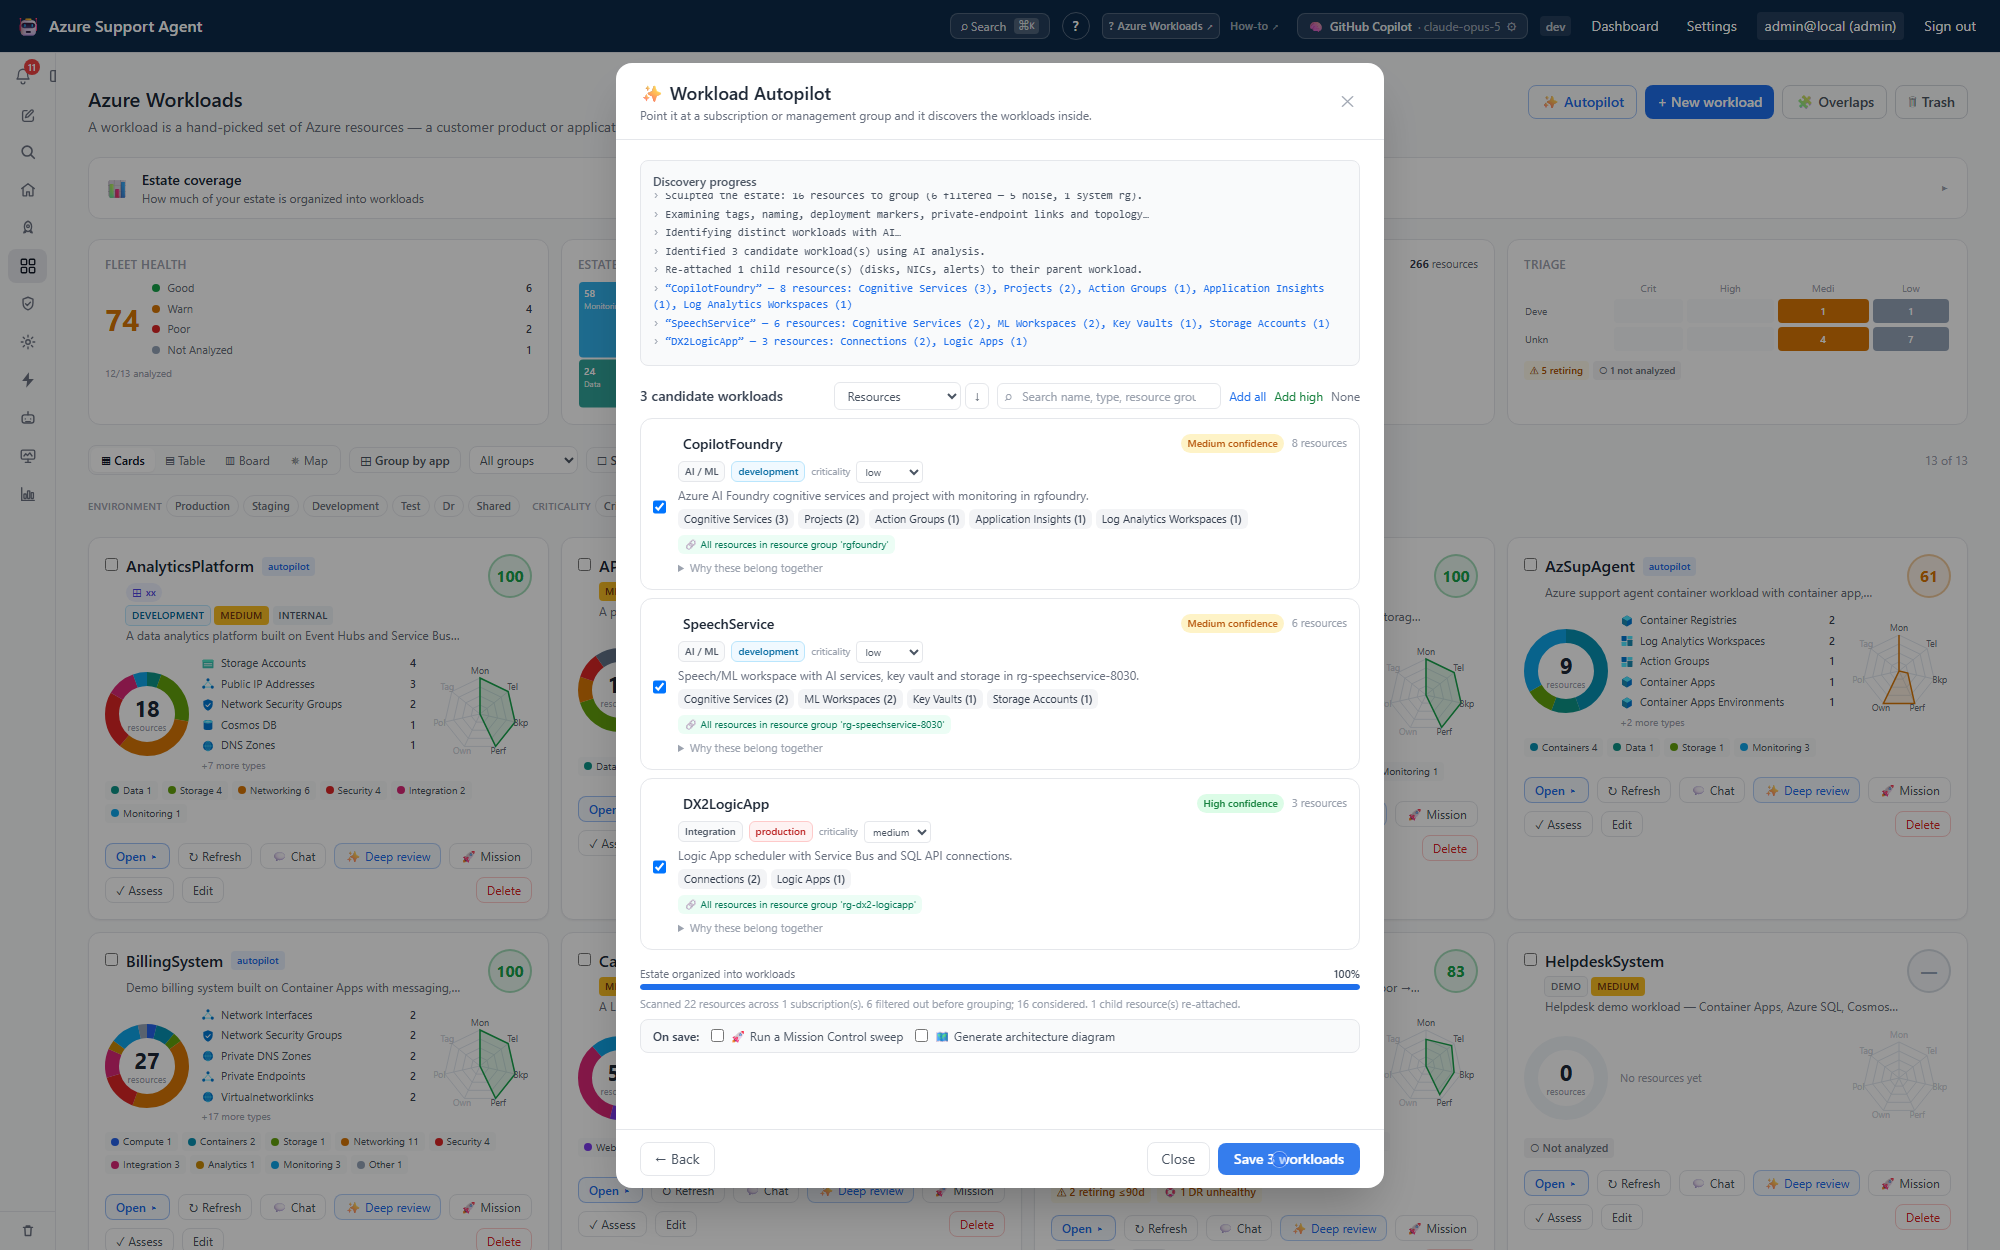This screenshot has height=1250, width=2000.
Task: Open Settings in the top bar
Action: [1711, 26]
